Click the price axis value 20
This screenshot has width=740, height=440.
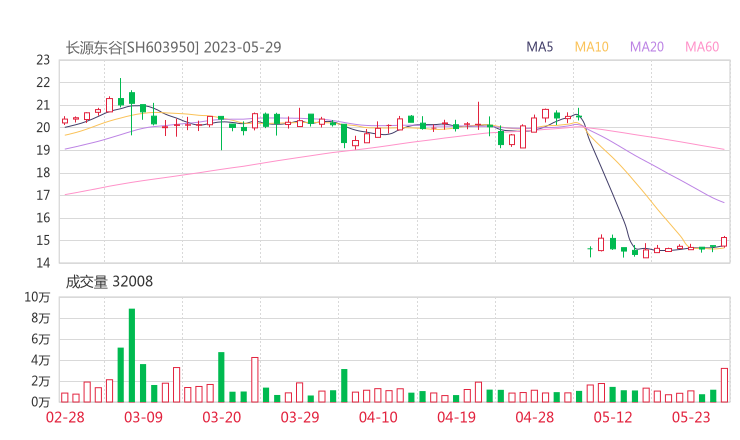[43, 127]
